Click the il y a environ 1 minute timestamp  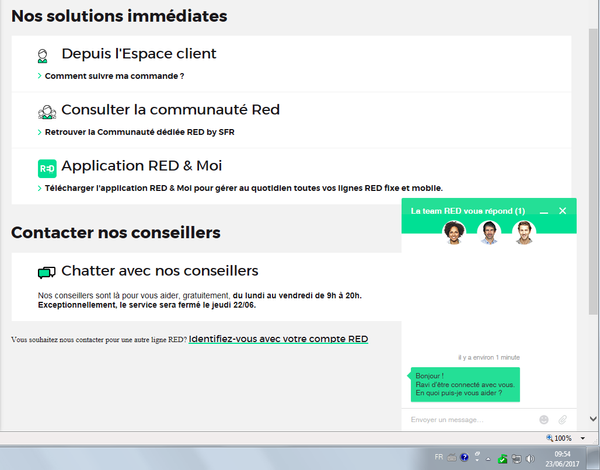489,357
